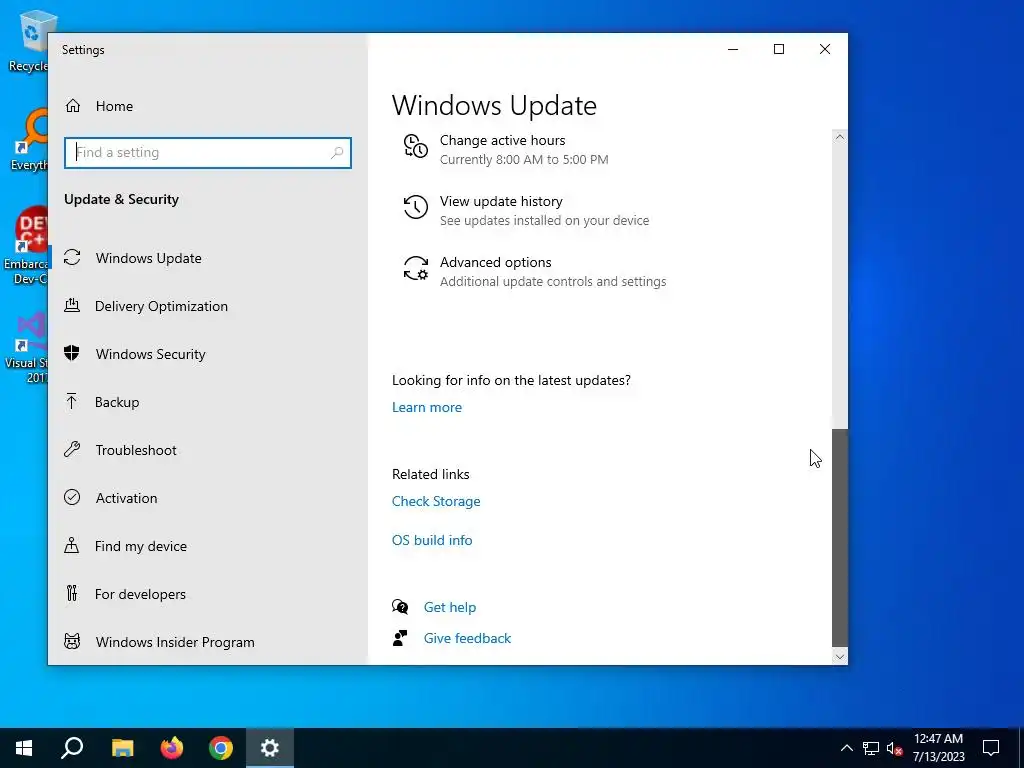This screenshot has width=1024, height=768.
Task: Open Change active hours setting
Action: point(502,140)
